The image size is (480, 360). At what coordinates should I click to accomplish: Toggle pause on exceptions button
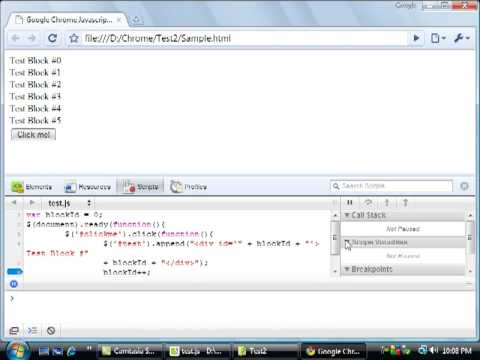[14, 284]
